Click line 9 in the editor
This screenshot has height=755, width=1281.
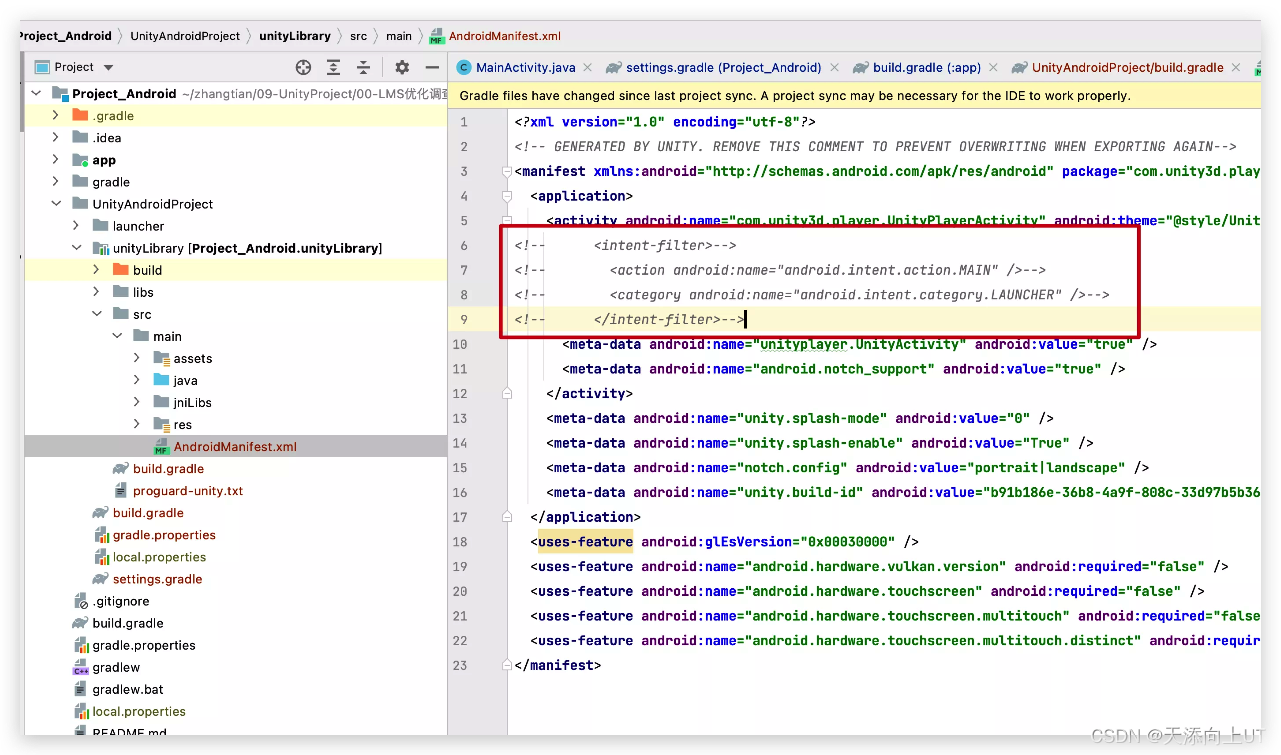(855, 320)
